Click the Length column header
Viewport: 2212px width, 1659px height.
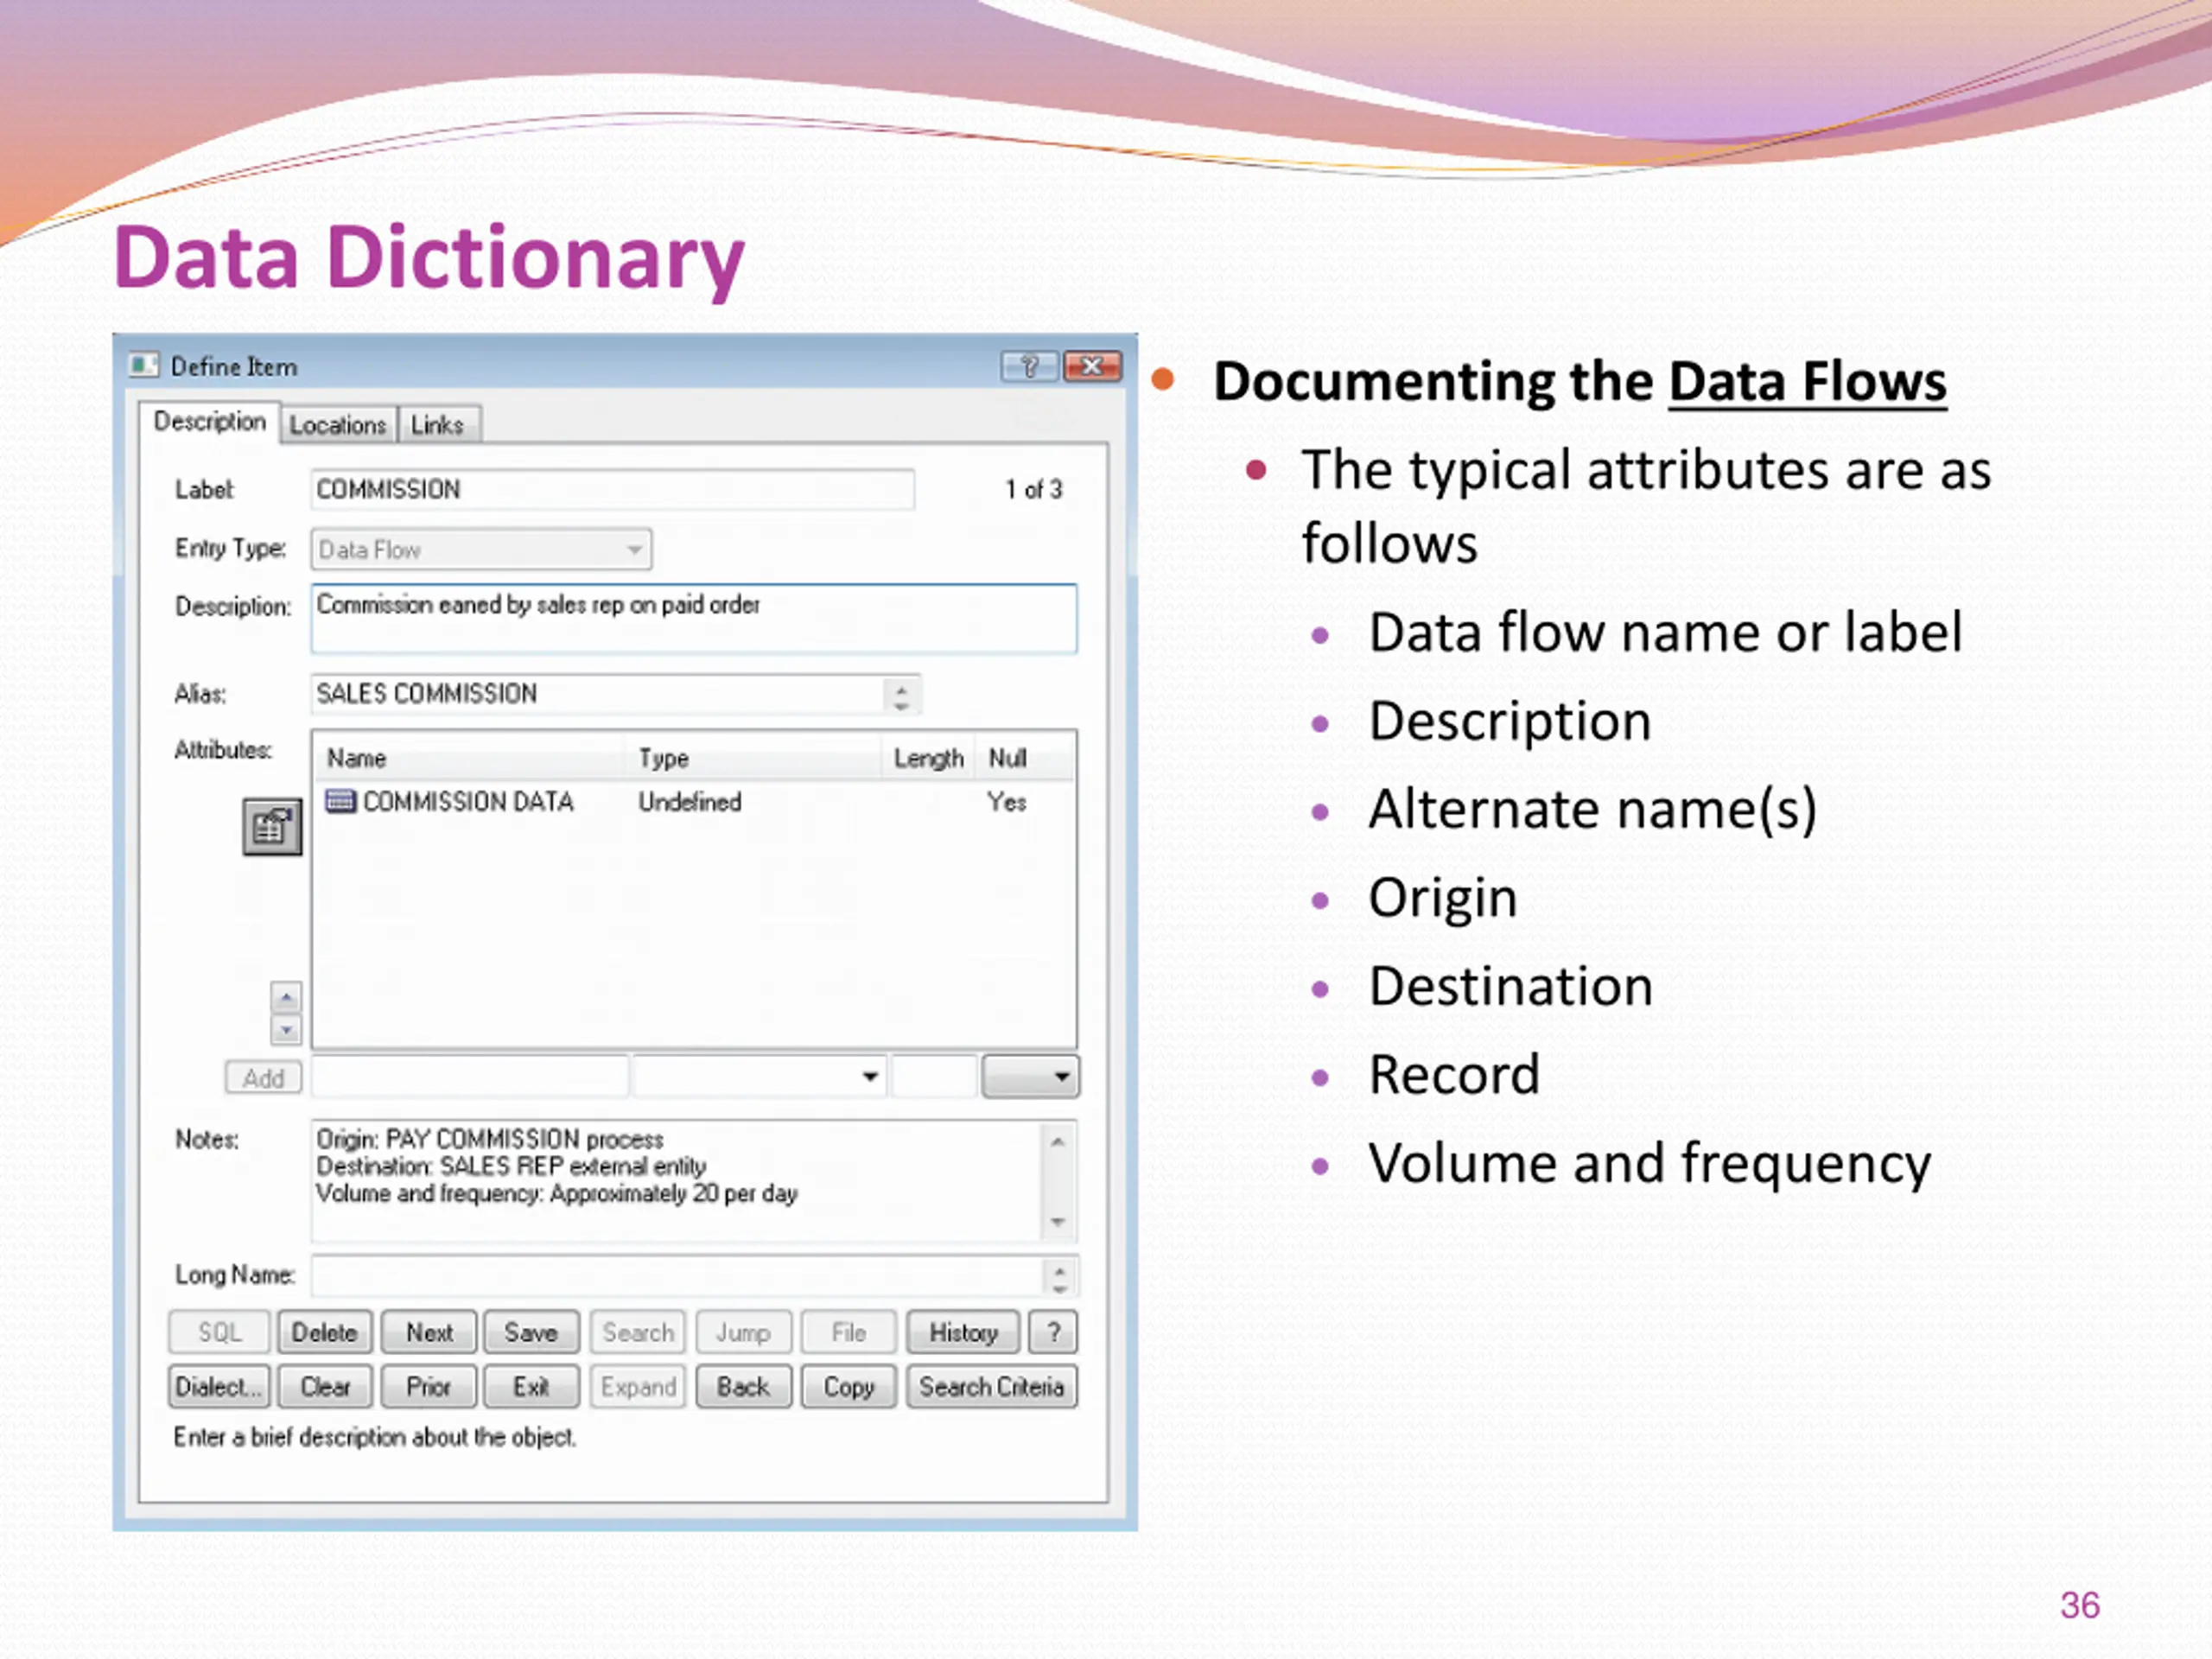click(x=929, y=758)
